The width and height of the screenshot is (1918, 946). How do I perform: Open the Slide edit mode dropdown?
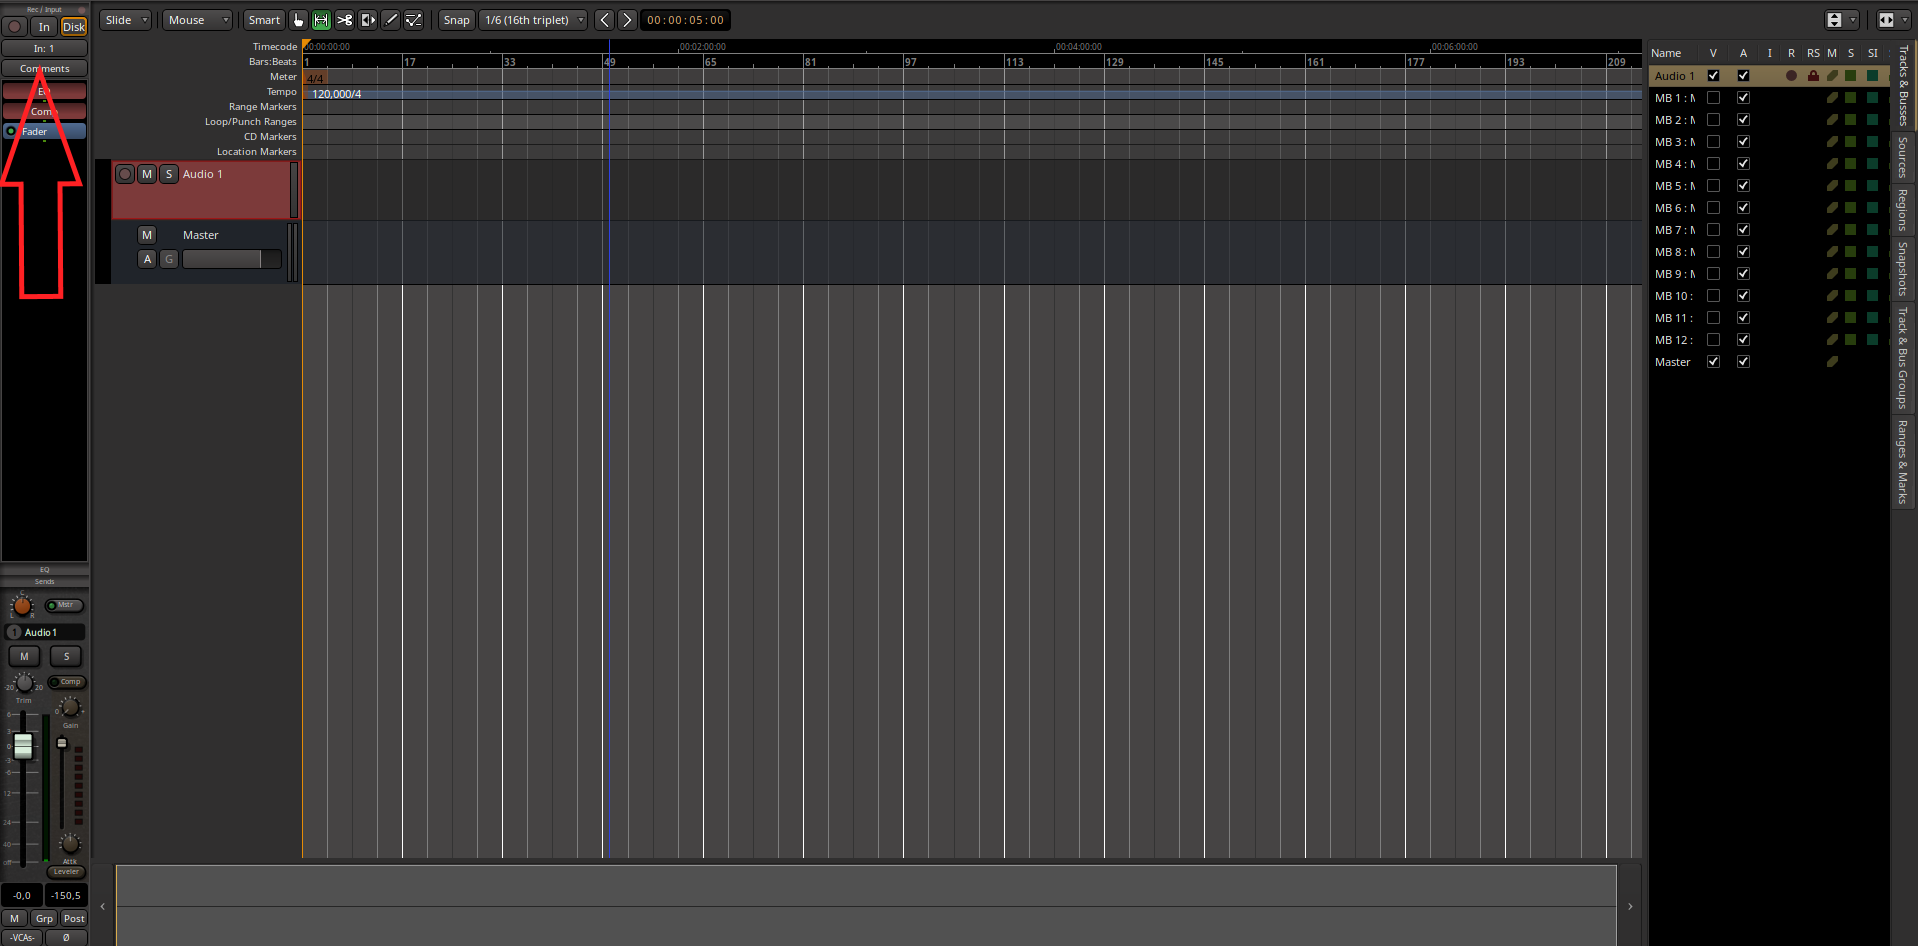click(127, 20)
